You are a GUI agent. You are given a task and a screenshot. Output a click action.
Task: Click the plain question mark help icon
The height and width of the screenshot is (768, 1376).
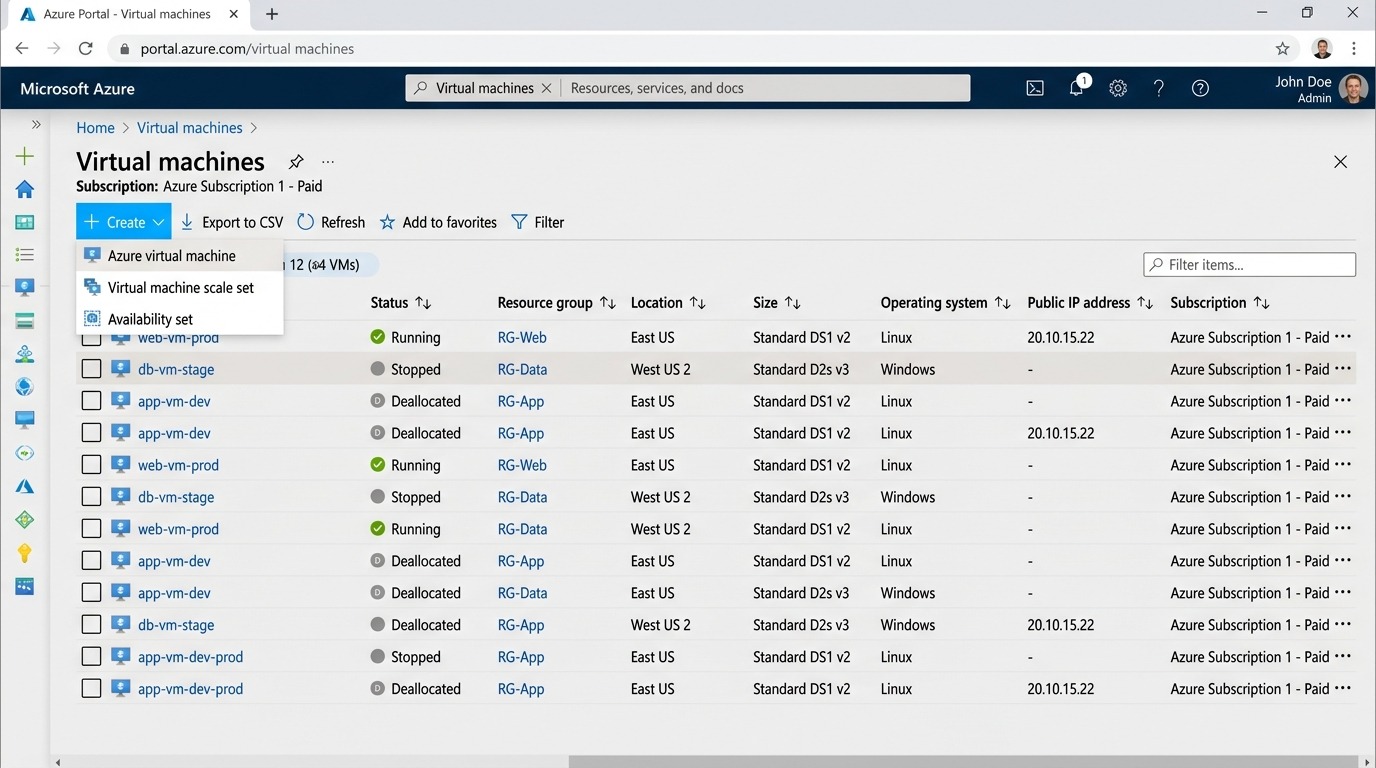pyautogui.click(x=1159, y=88)
